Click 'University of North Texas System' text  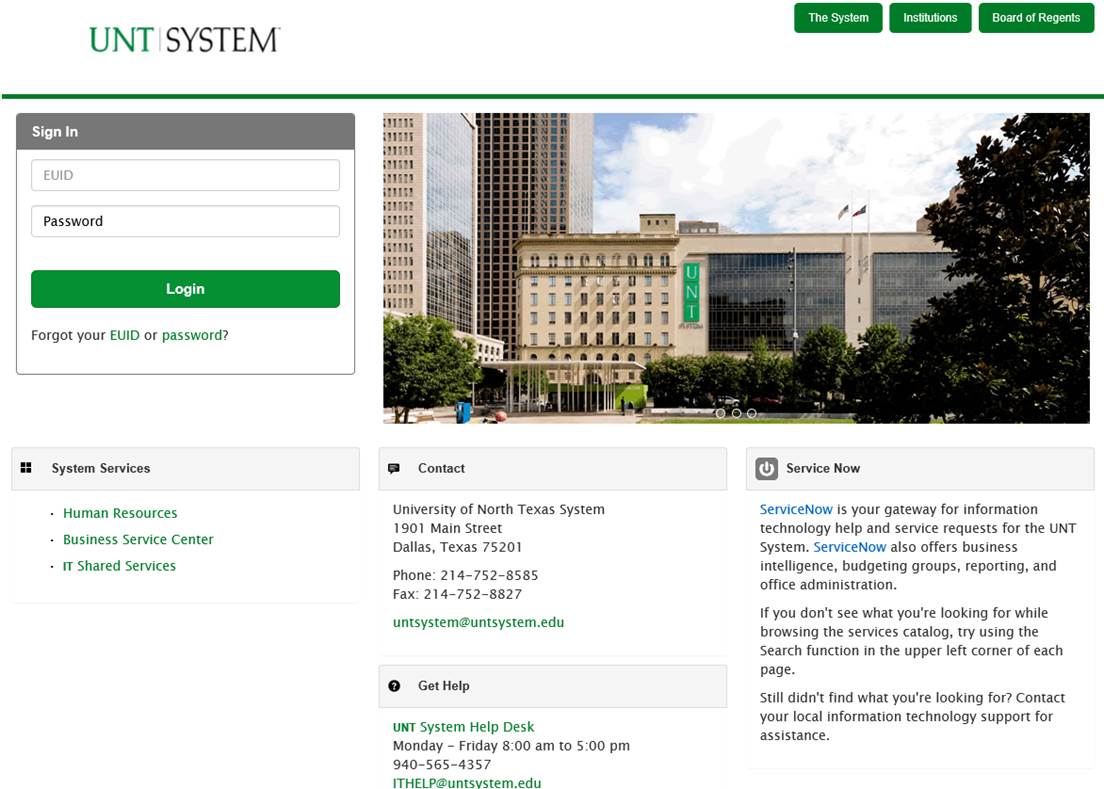click(498, 509)
